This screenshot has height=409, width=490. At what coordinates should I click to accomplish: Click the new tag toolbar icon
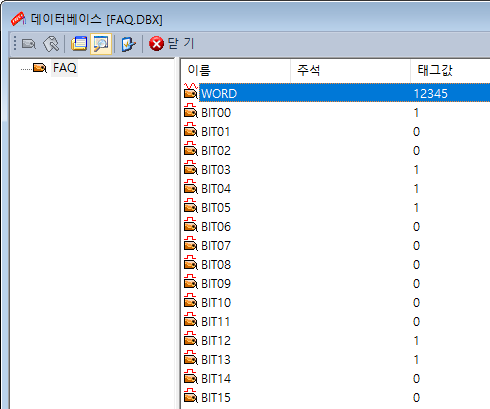click(29, 44)
